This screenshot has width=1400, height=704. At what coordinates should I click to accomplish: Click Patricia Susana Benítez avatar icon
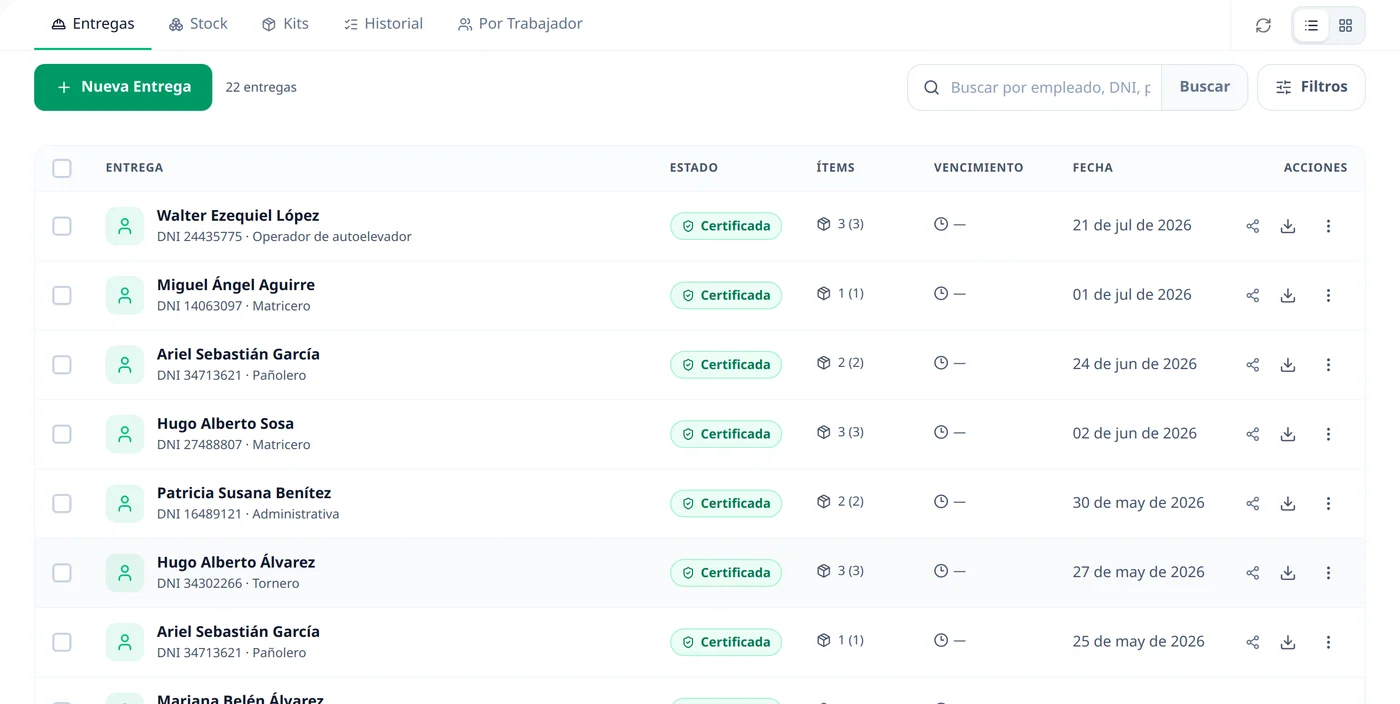click(x=125, y=503)
